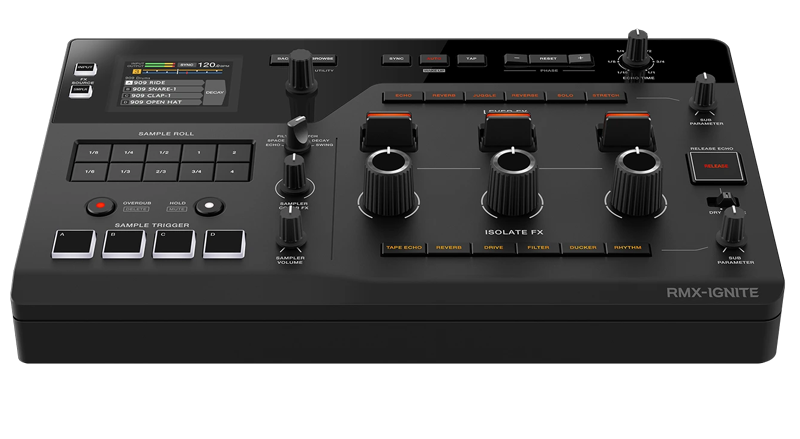Select the SOLO effect button

click(565, 95)
